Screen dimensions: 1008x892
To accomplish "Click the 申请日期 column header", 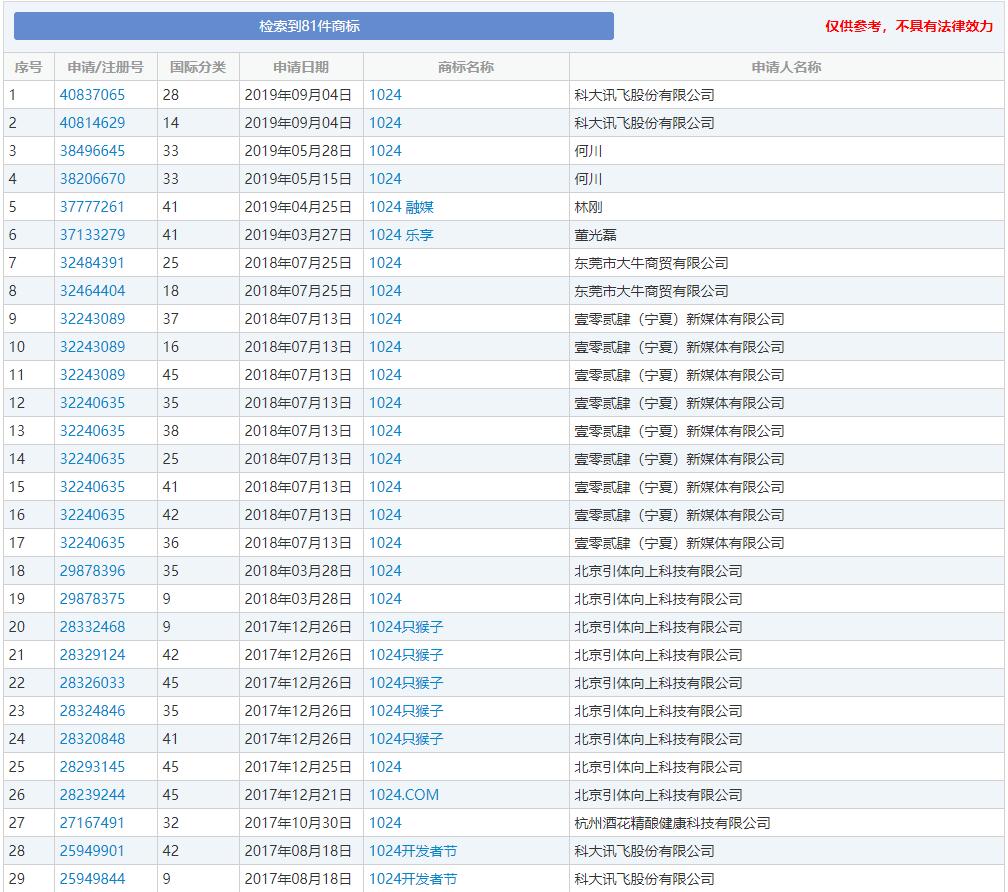I will [301, 67].
